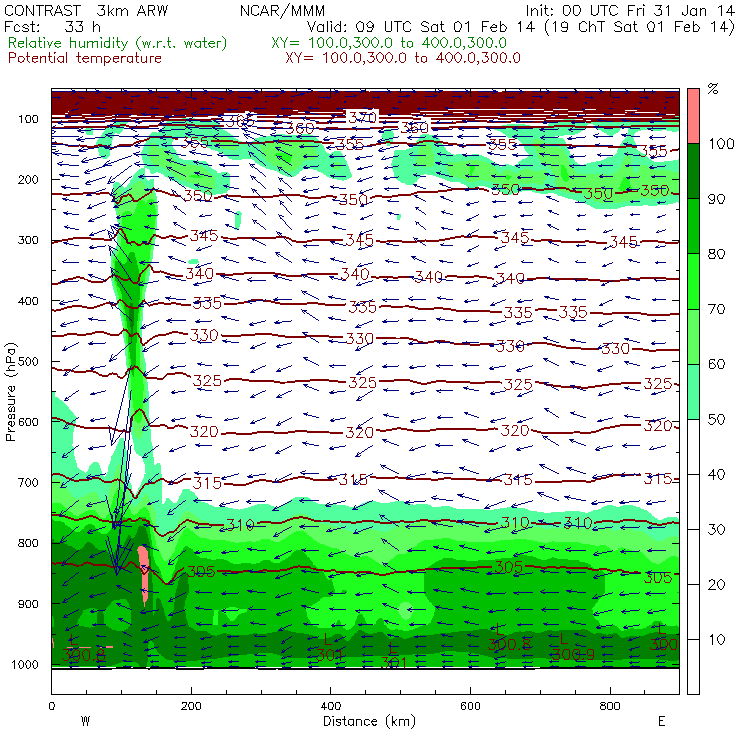Image resolution: width=740 pixels, height=740 pixels.
Task: Select the 80–90% green colorbar swatch
Action: (693, 226)
